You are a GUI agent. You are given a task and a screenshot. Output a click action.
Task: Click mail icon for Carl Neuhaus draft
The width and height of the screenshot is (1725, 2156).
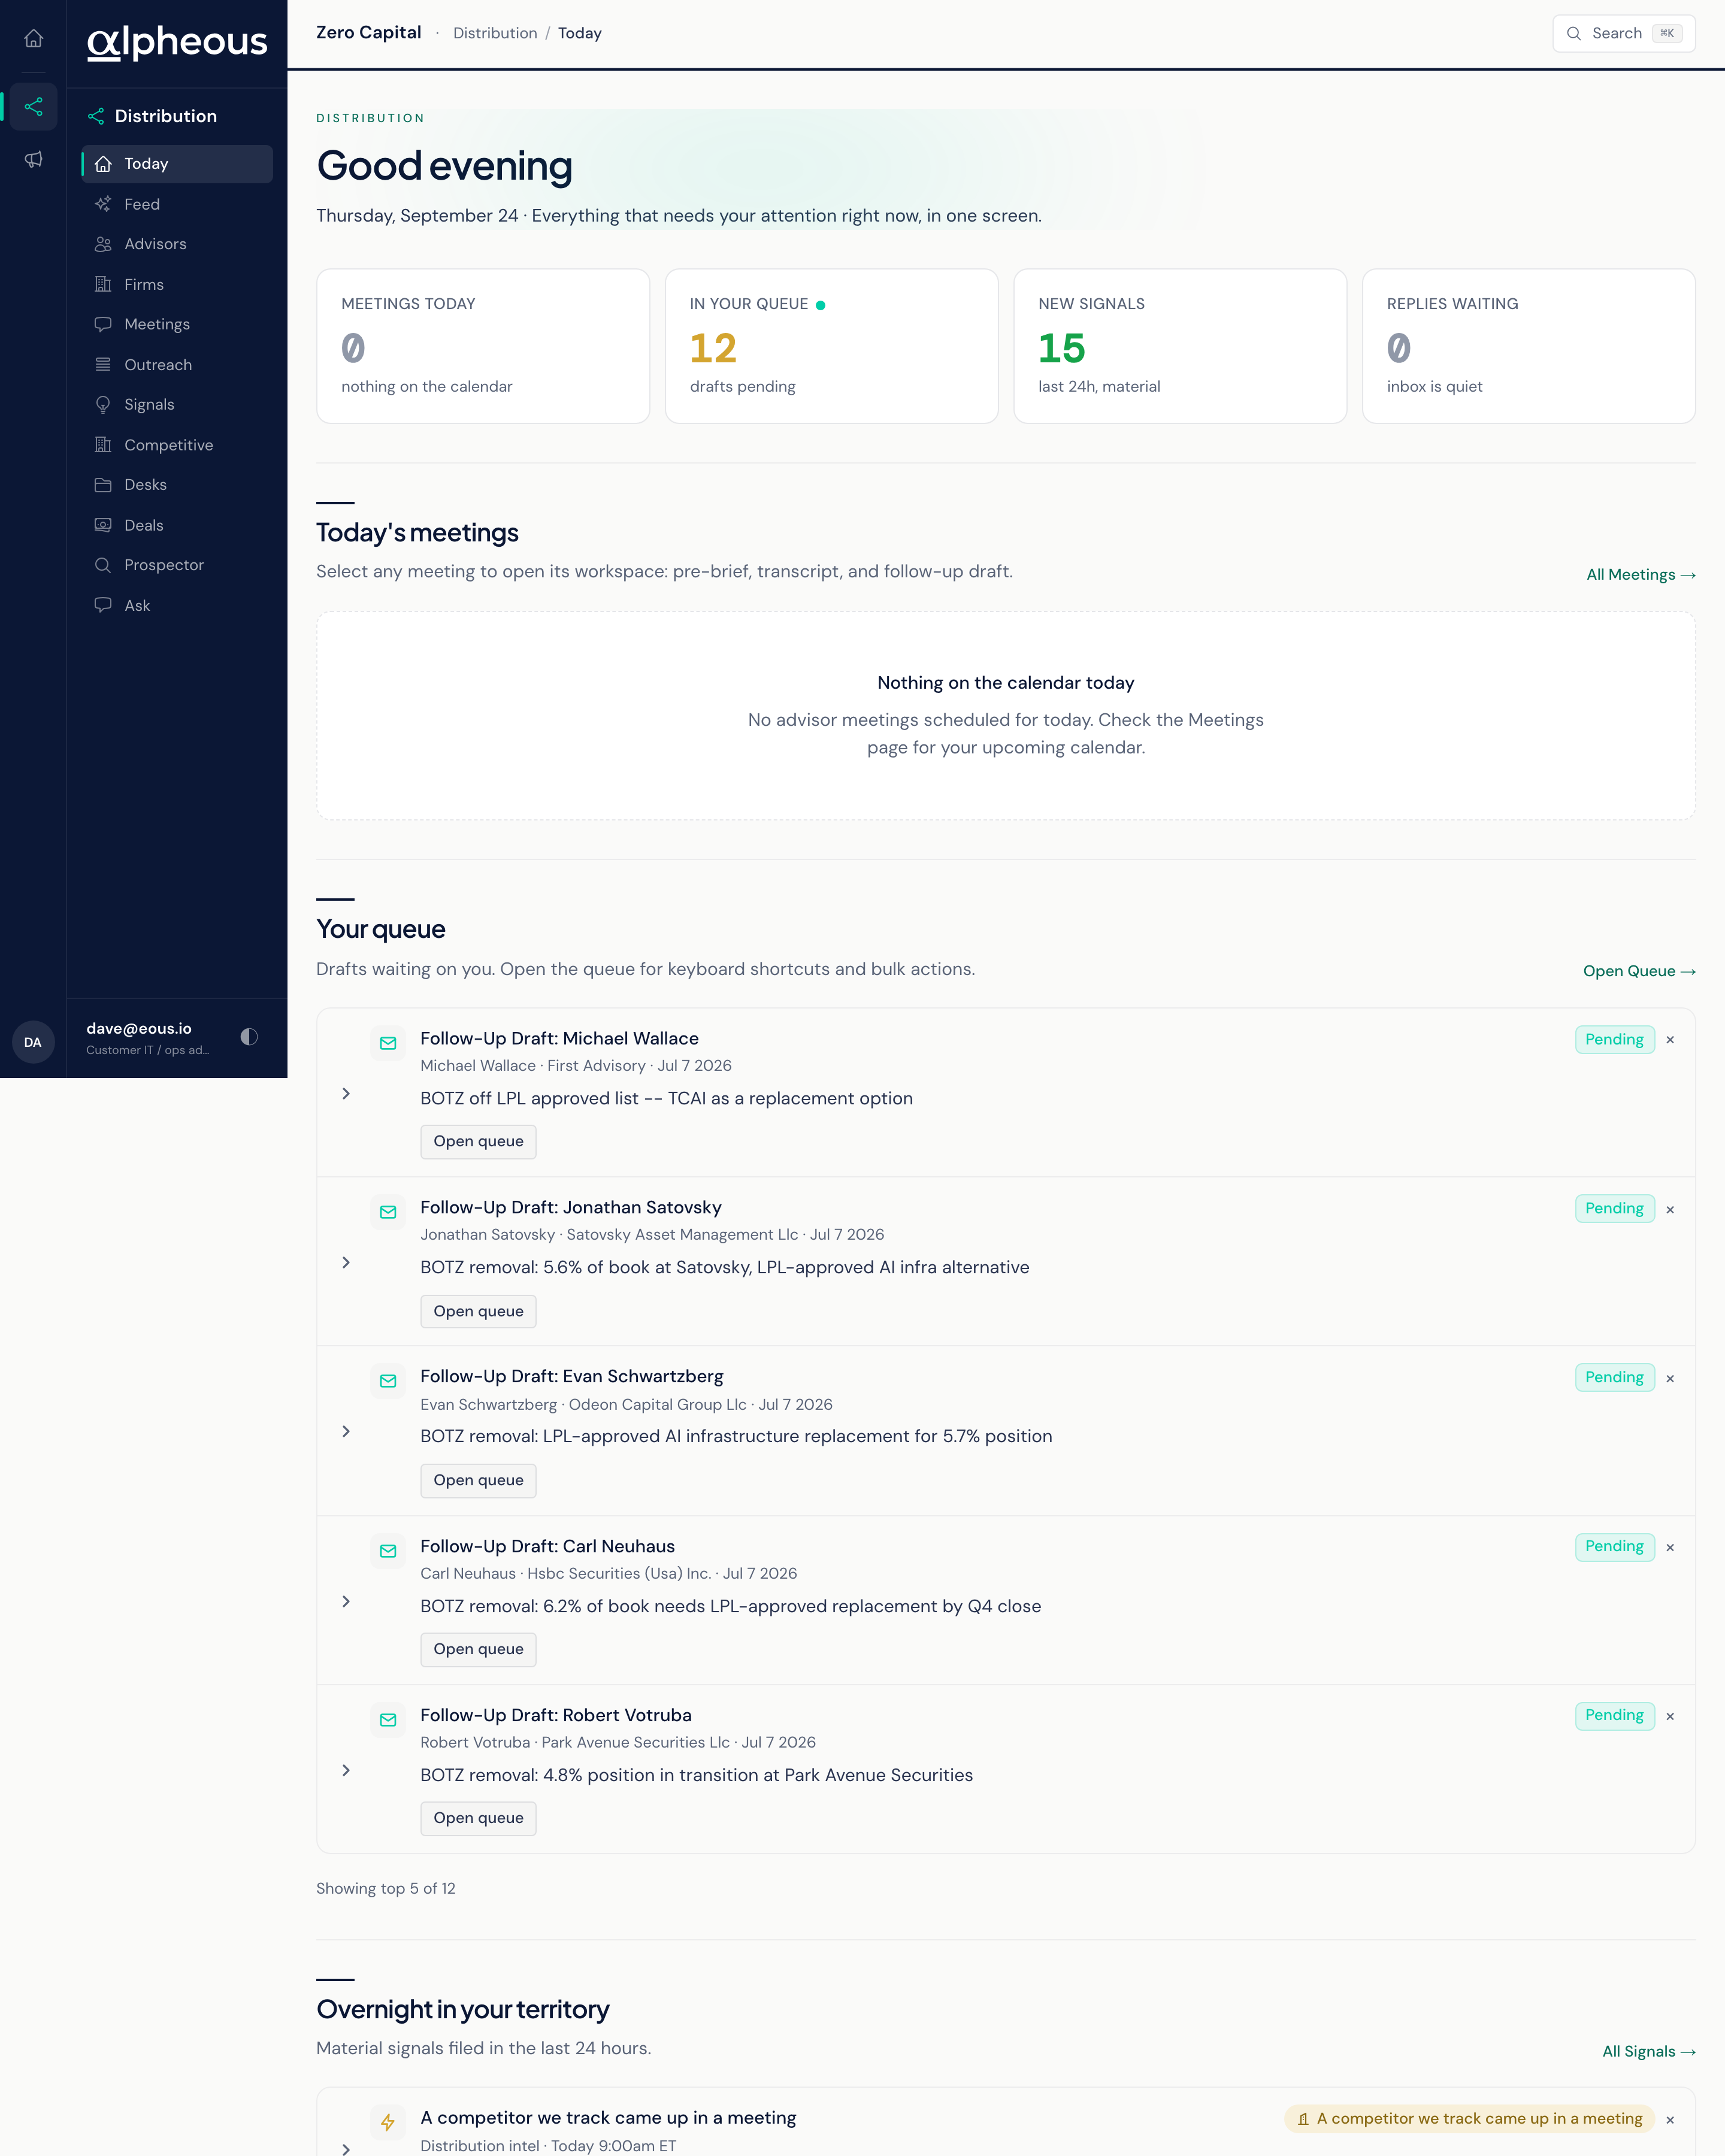[x=388, y=1551]
